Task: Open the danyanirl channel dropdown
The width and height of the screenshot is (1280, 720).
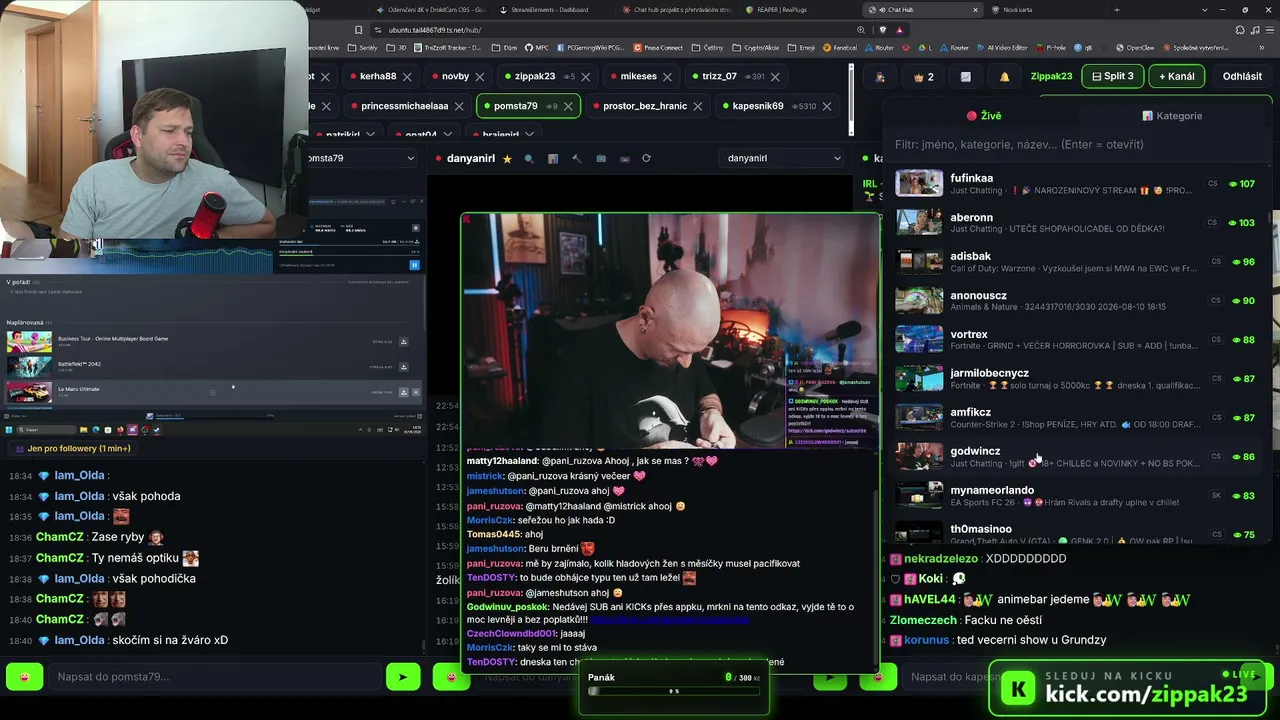Action: [x=783, y=158]
